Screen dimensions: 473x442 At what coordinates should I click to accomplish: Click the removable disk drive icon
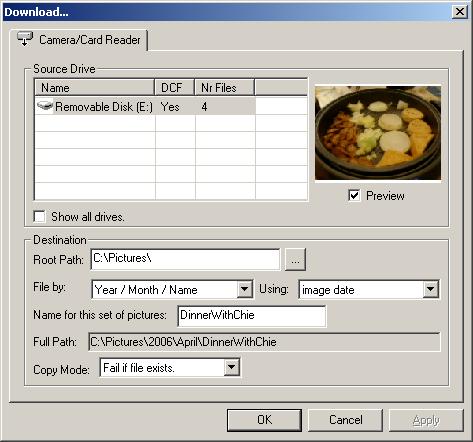(45, 106)
